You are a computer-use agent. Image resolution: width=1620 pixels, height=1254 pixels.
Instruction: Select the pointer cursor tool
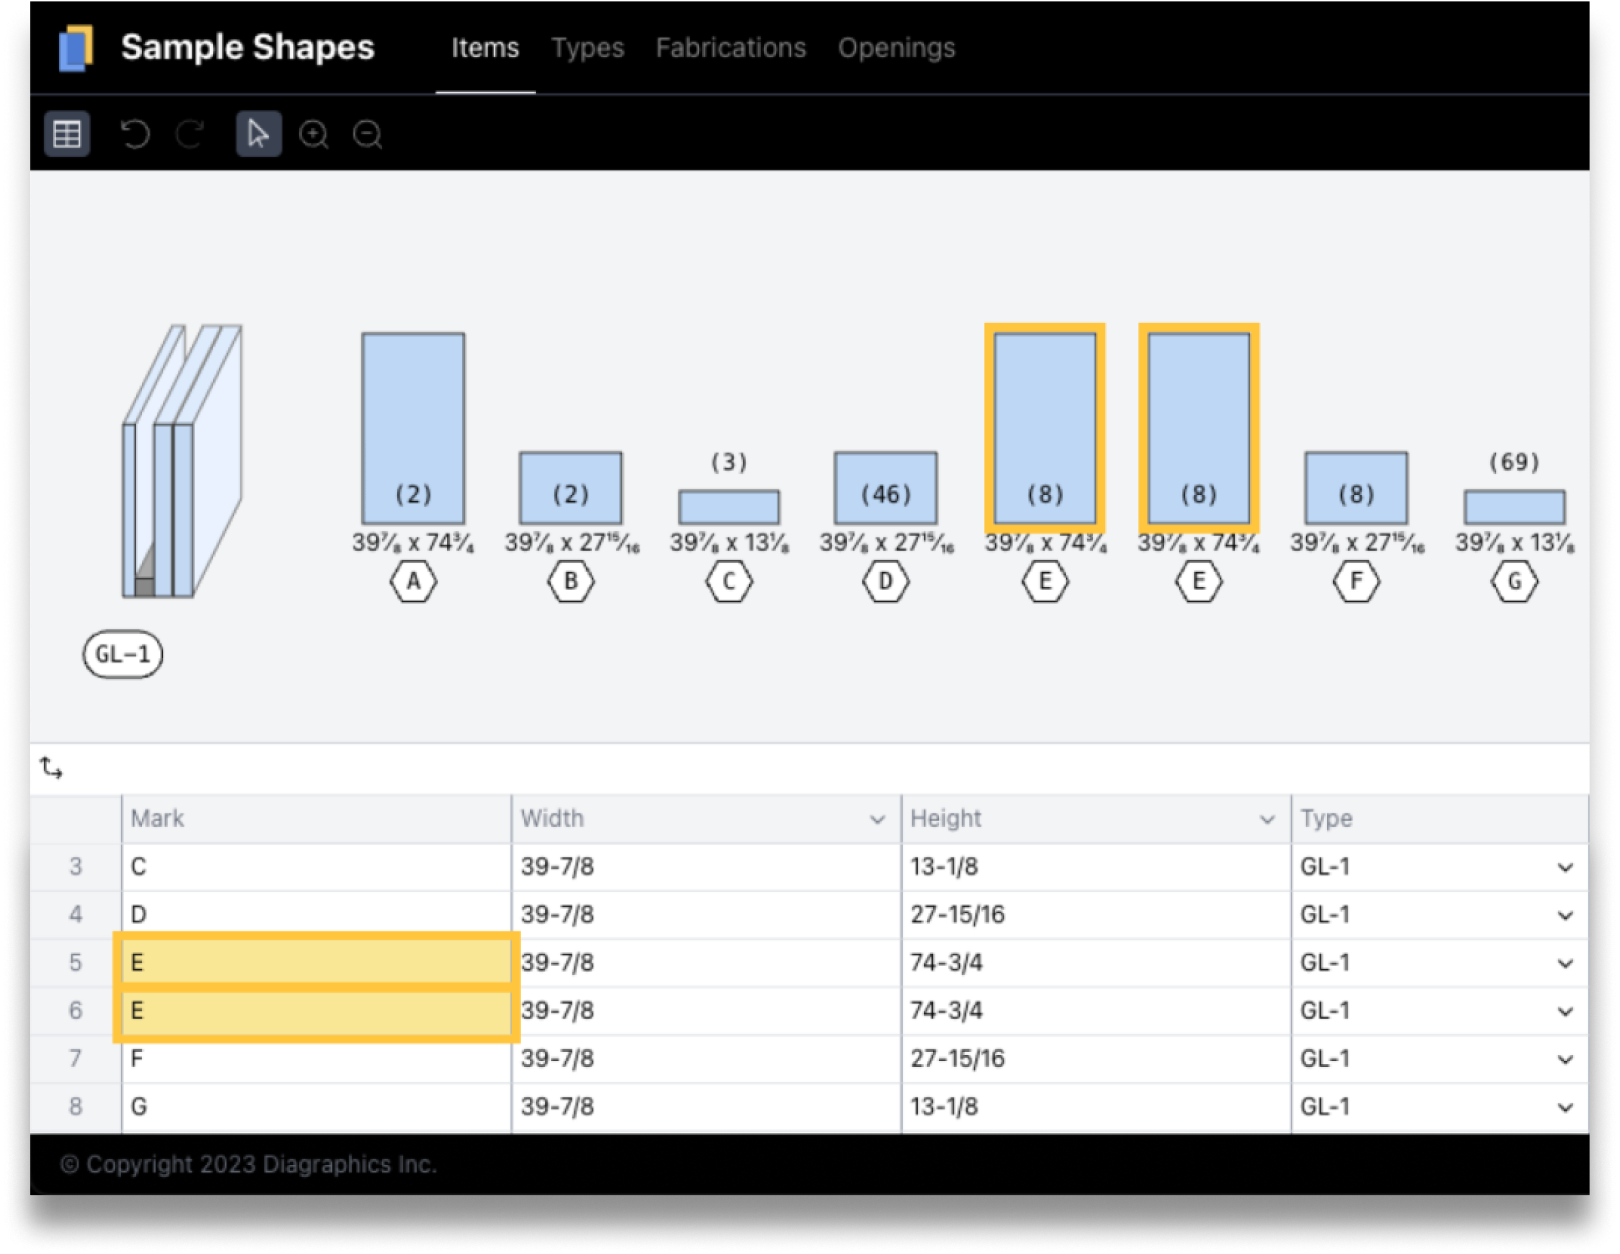coord(258,134)
